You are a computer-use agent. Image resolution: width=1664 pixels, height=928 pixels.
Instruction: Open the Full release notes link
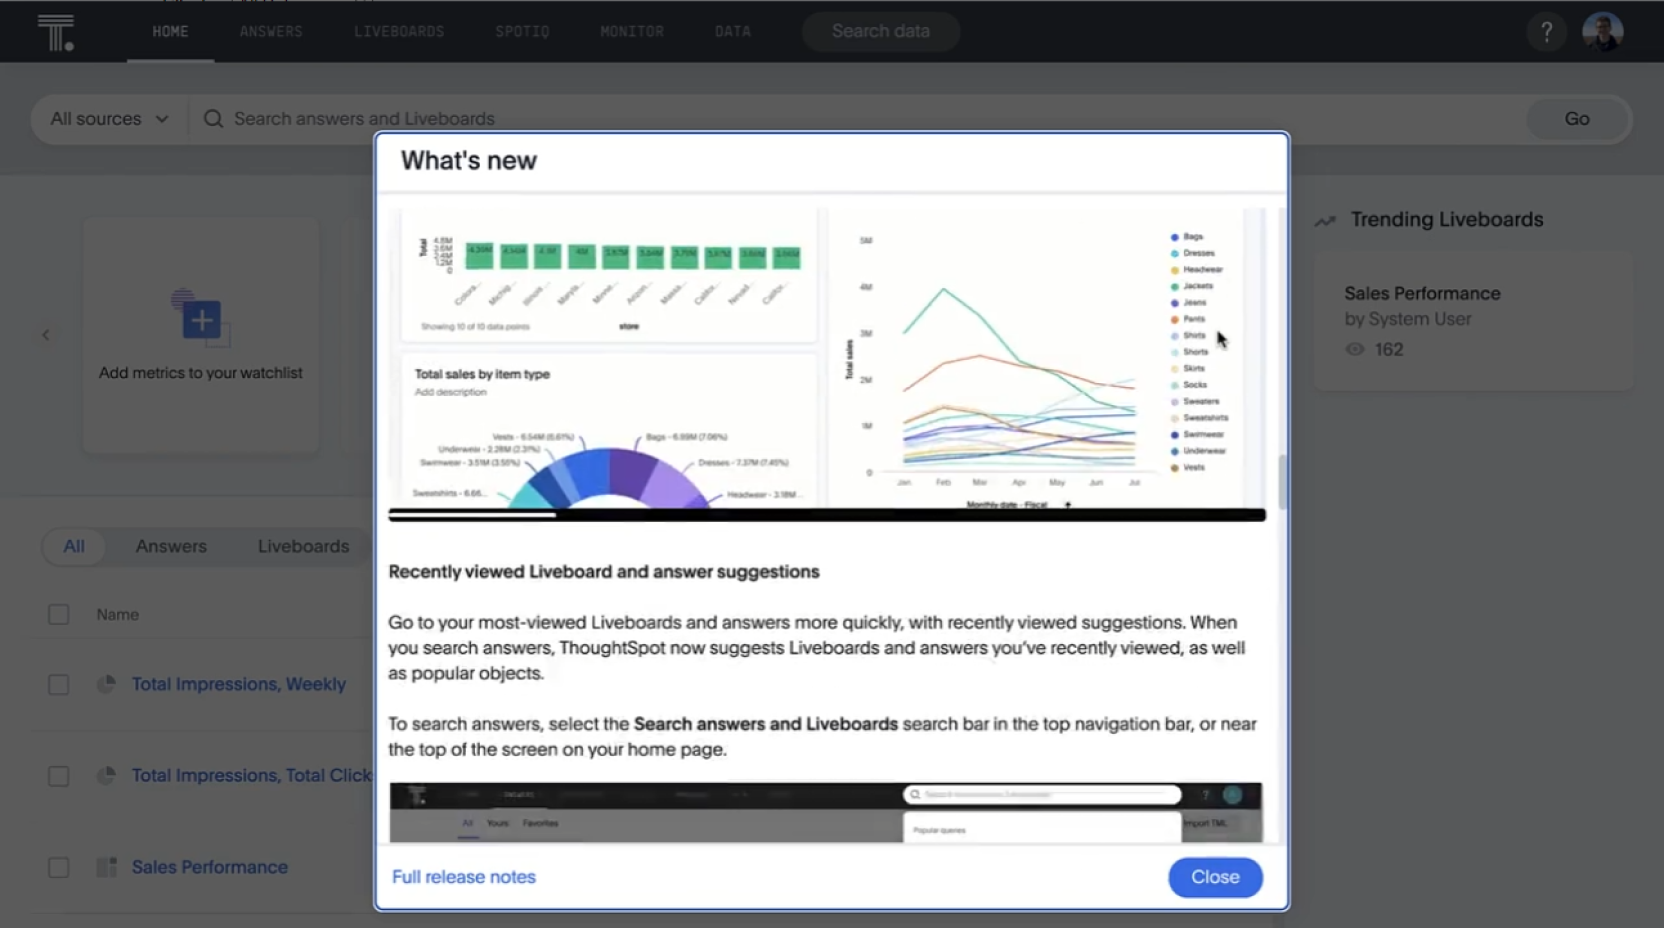464,877
